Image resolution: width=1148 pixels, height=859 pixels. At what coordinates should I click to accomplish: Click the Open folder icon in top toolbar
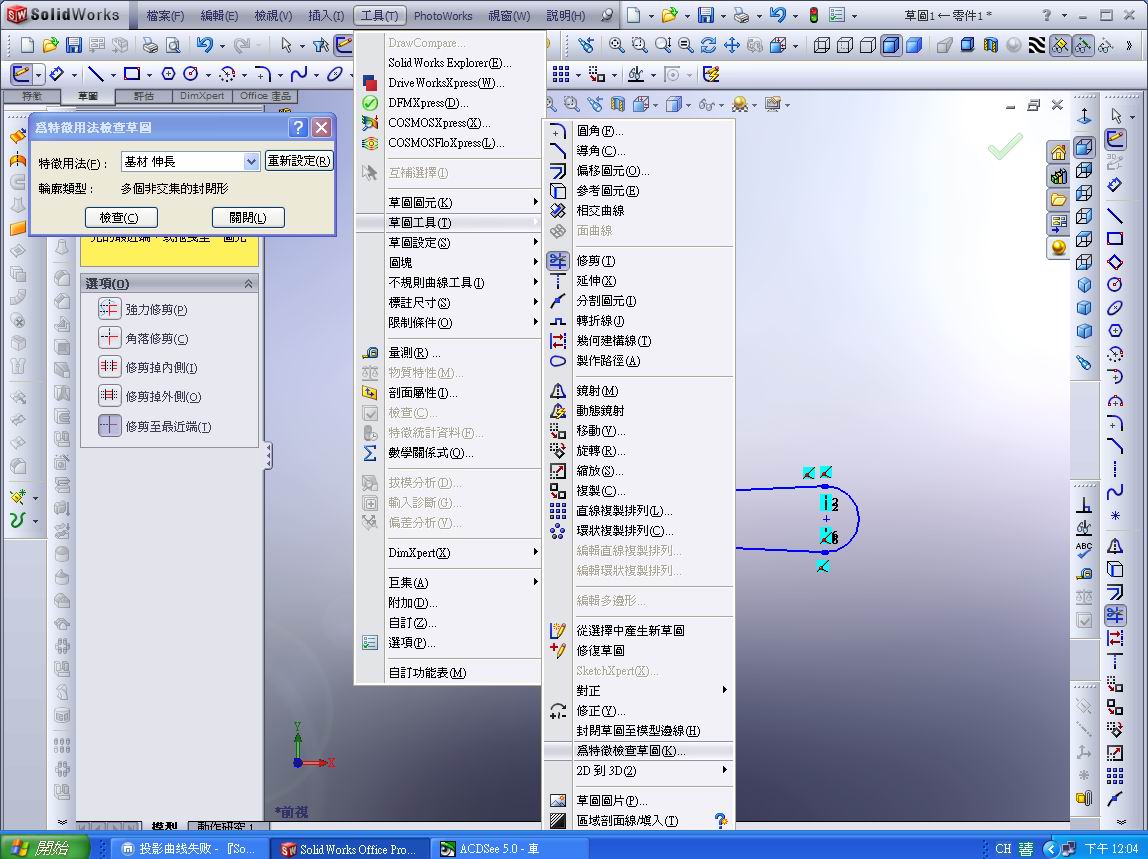click(670, 15)
